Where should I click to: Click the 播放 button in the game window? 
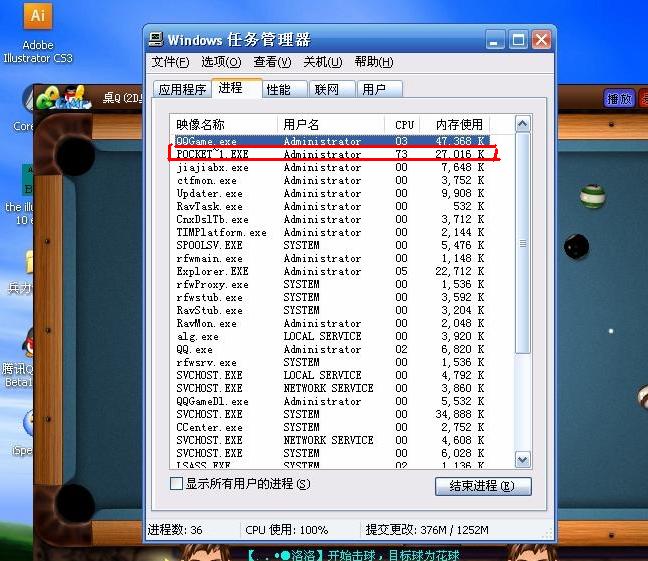coord(619,99)
